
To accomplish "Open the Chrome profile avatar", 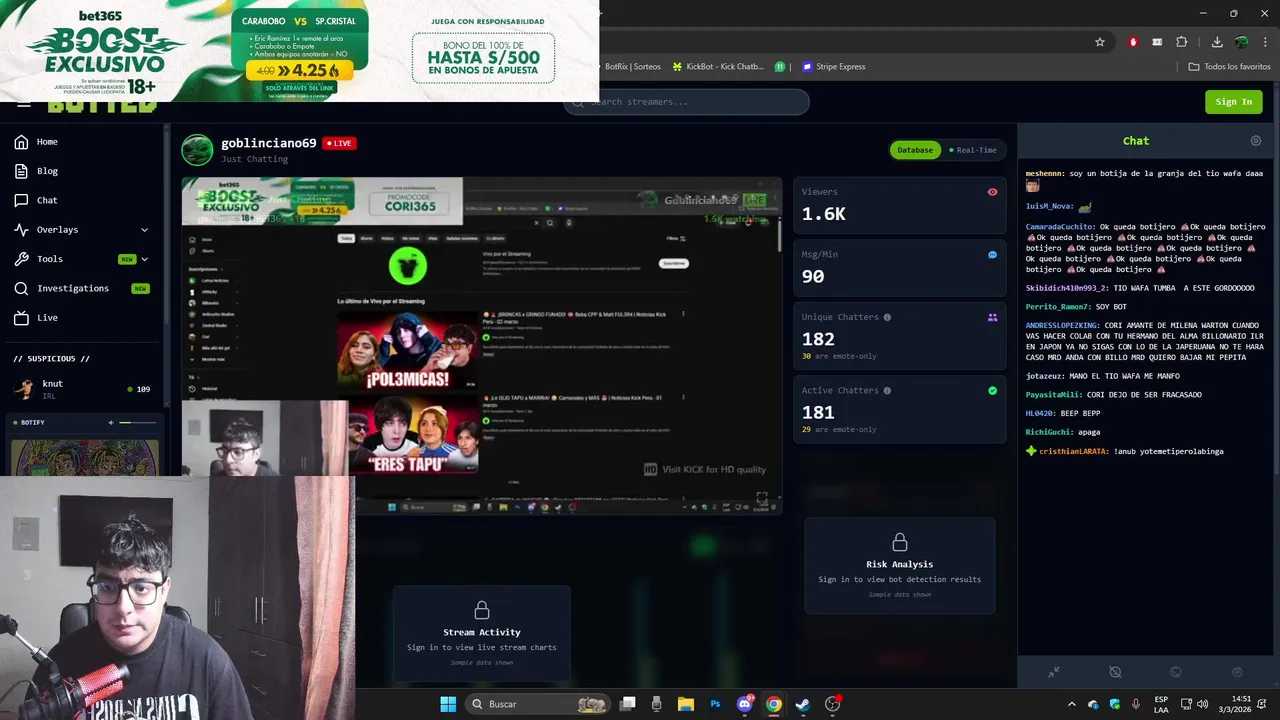I will pos(1241,42).
